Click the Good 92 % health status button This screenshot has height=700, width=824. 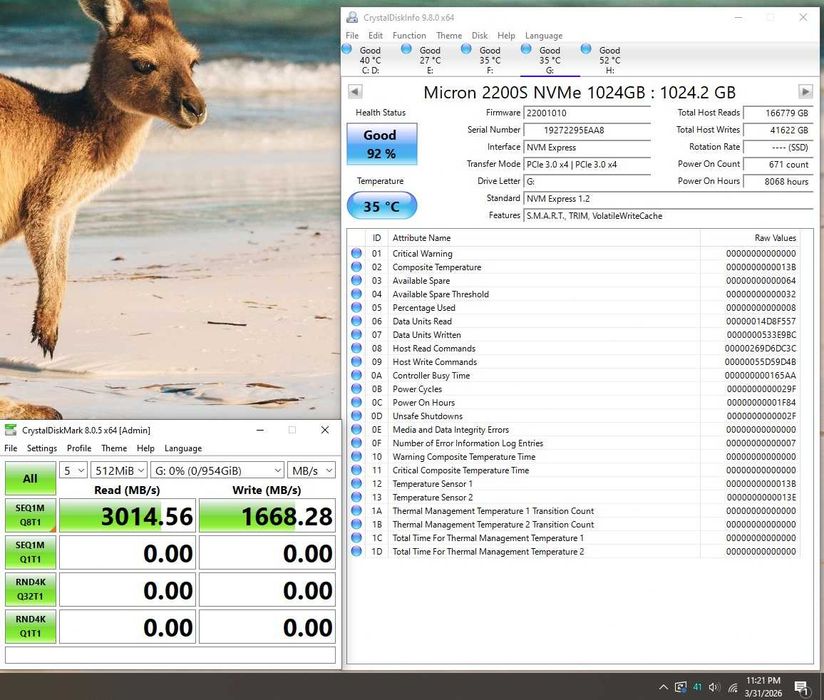click(382, 144)
